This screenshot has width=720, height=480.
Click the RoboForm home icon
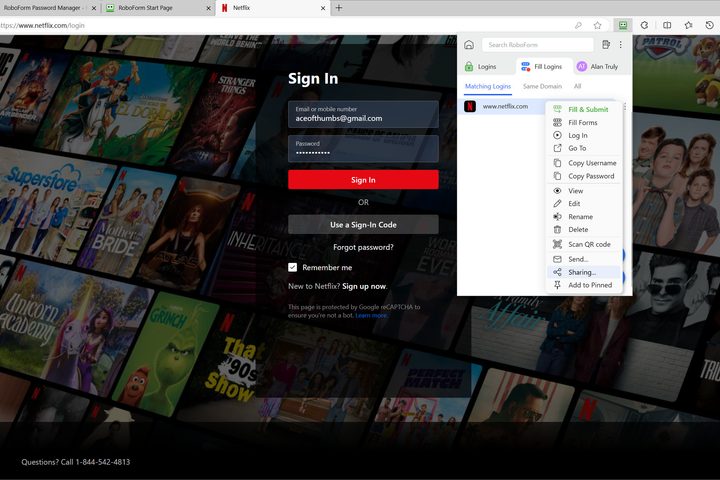469,45
